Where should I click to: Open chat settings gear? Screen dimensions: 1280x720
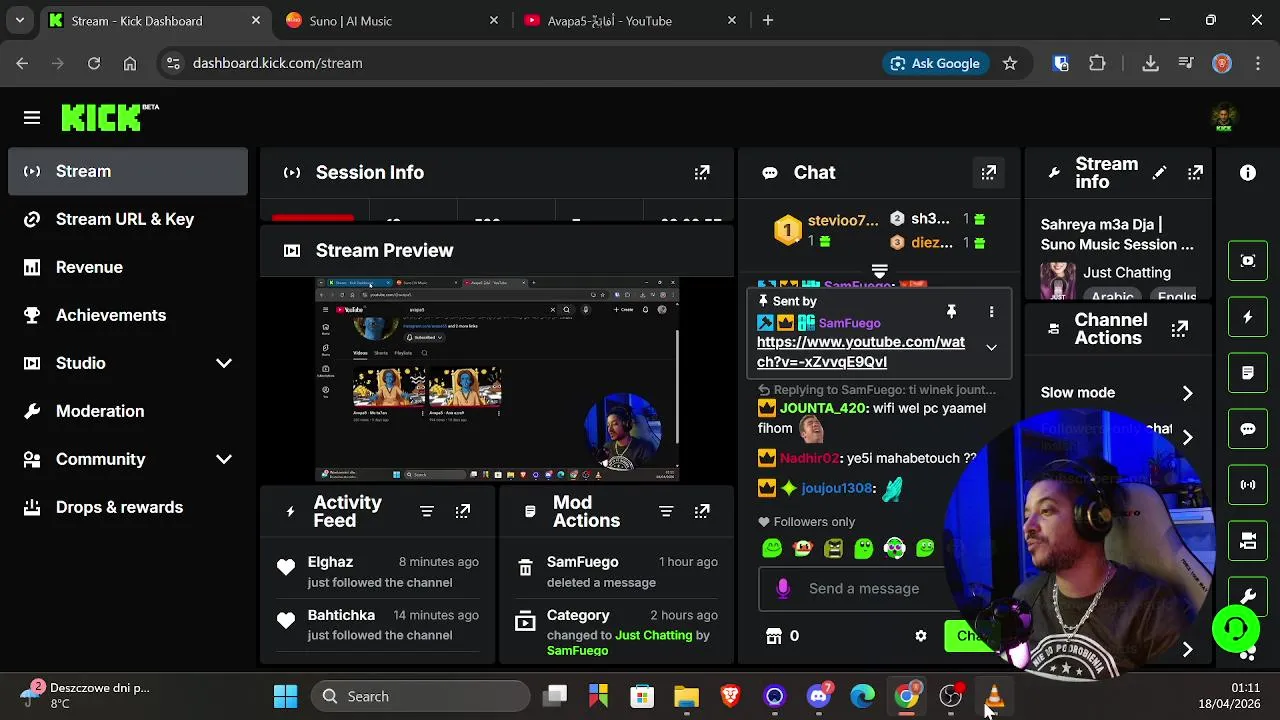(921, 636)
